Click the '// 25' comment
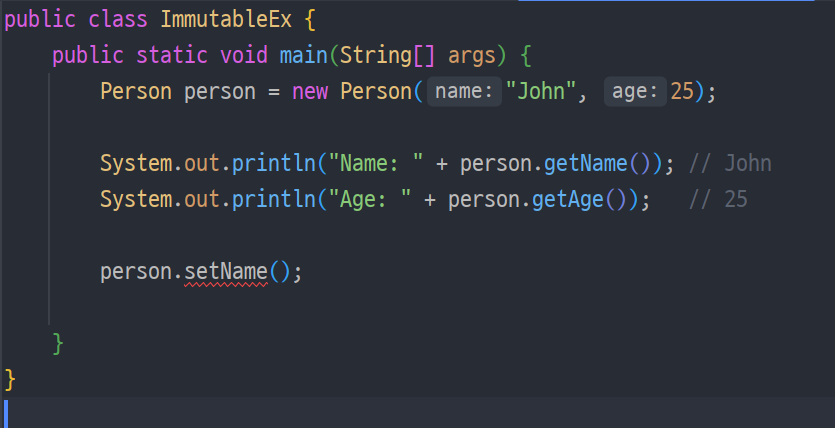Viewport: 835px width, 428px height. 718,199
